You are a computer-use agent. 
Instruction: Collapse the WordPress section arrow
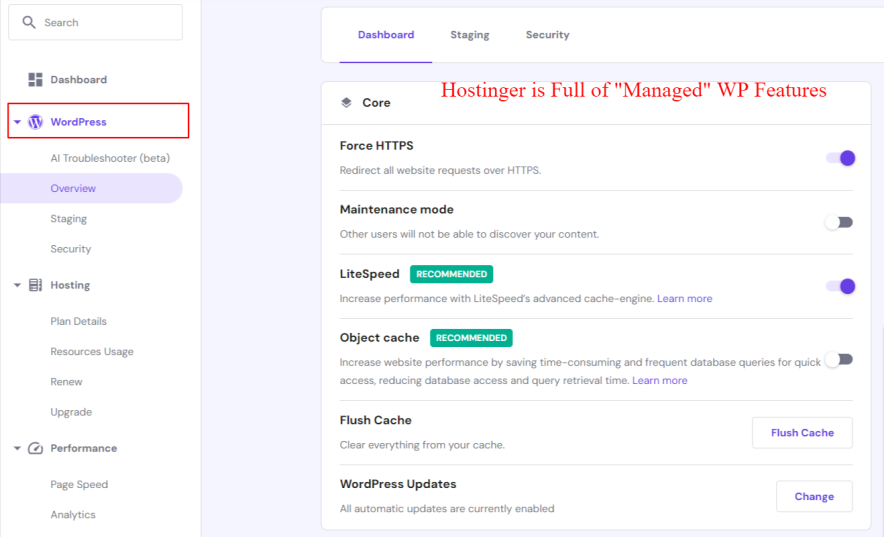17,122
